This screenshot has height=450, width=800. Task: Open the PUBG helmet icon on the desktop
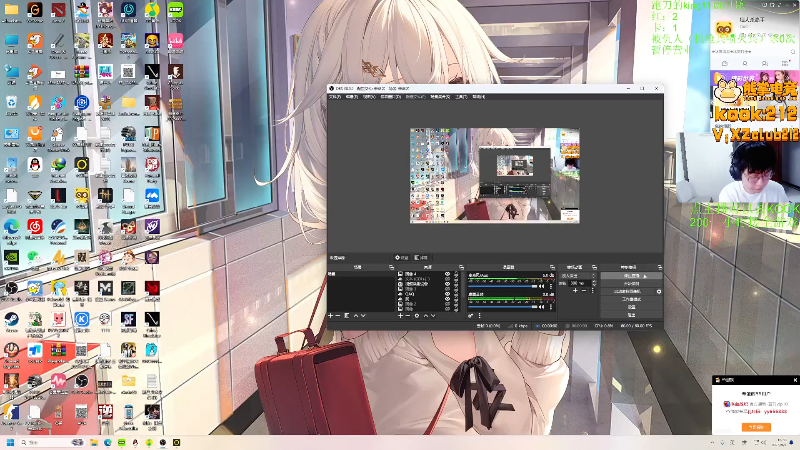(x=129, y=134)
